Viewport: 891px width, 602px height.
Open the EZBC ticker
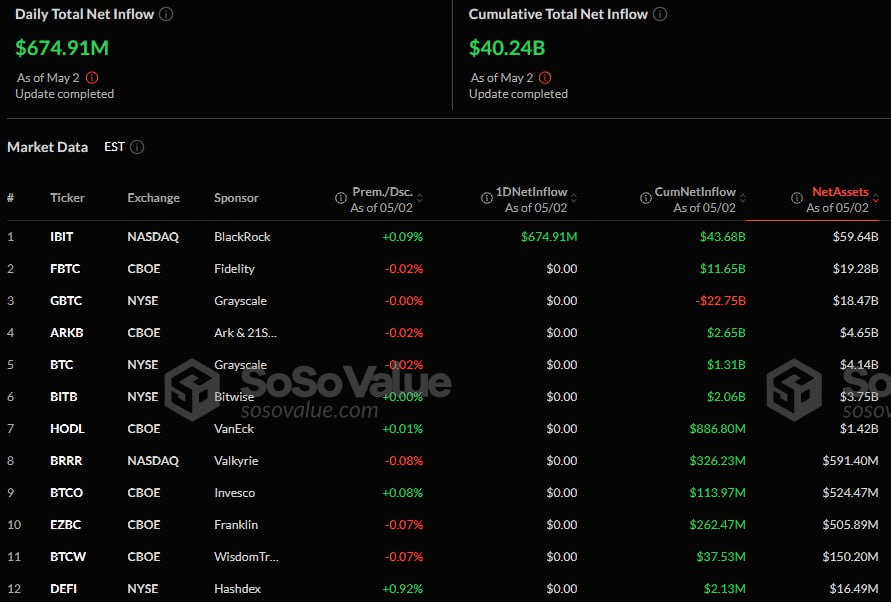[65, 525]
